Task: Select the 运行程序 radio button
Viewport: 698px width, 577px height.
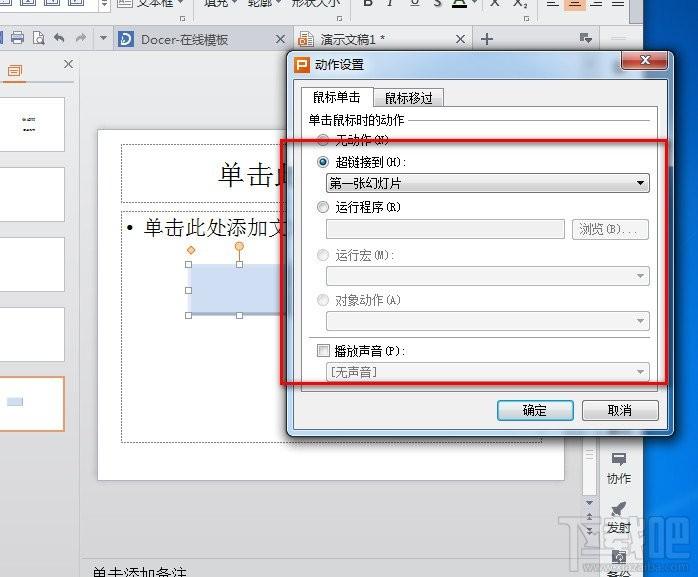Action: [323, 207]
